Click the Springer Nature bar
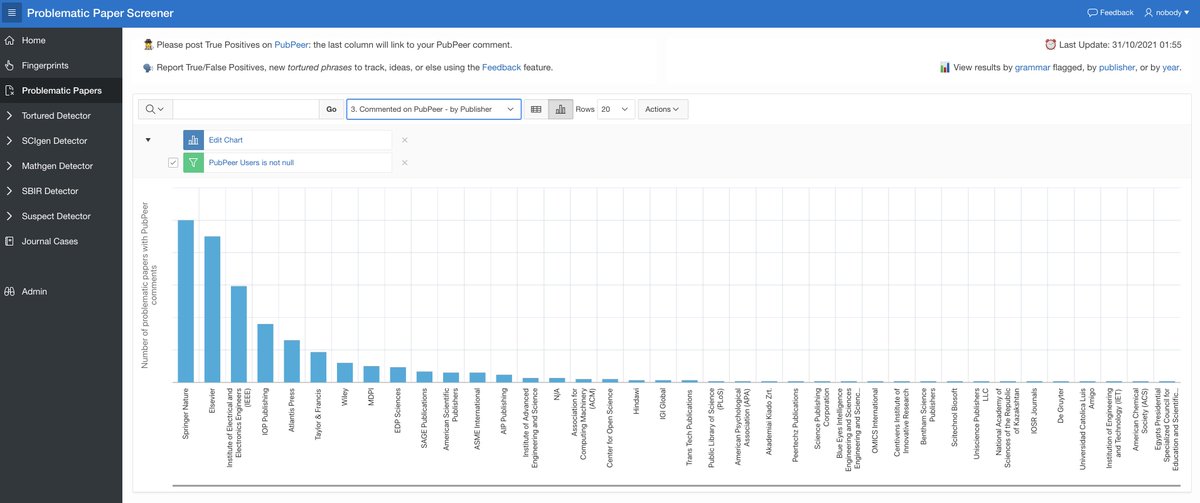The height and width of the screenshot is (503, 1200). pos(186,301)
